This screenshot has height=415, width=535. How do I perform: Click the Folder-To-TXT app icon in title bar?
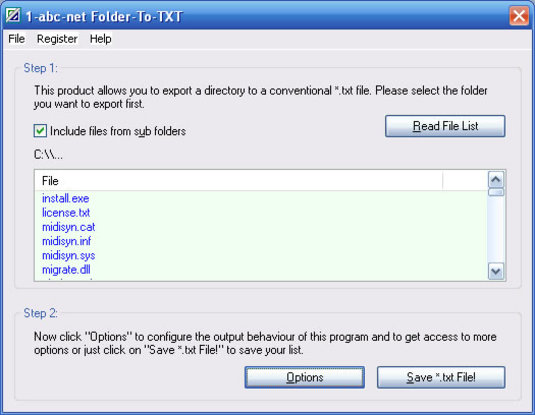pyautogui.click(x=13, y=16)
